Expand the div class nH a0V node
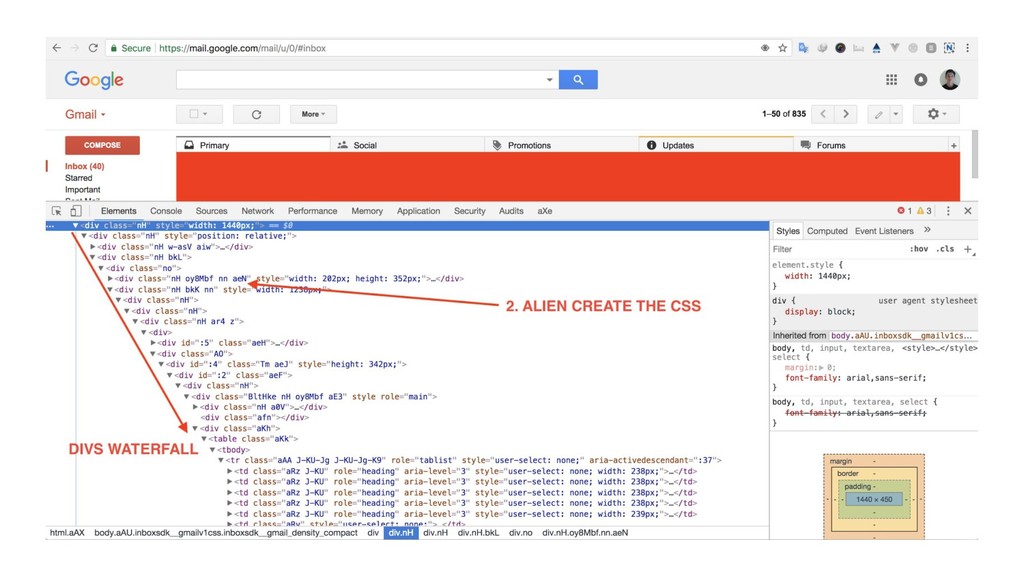 click(195, 407)
